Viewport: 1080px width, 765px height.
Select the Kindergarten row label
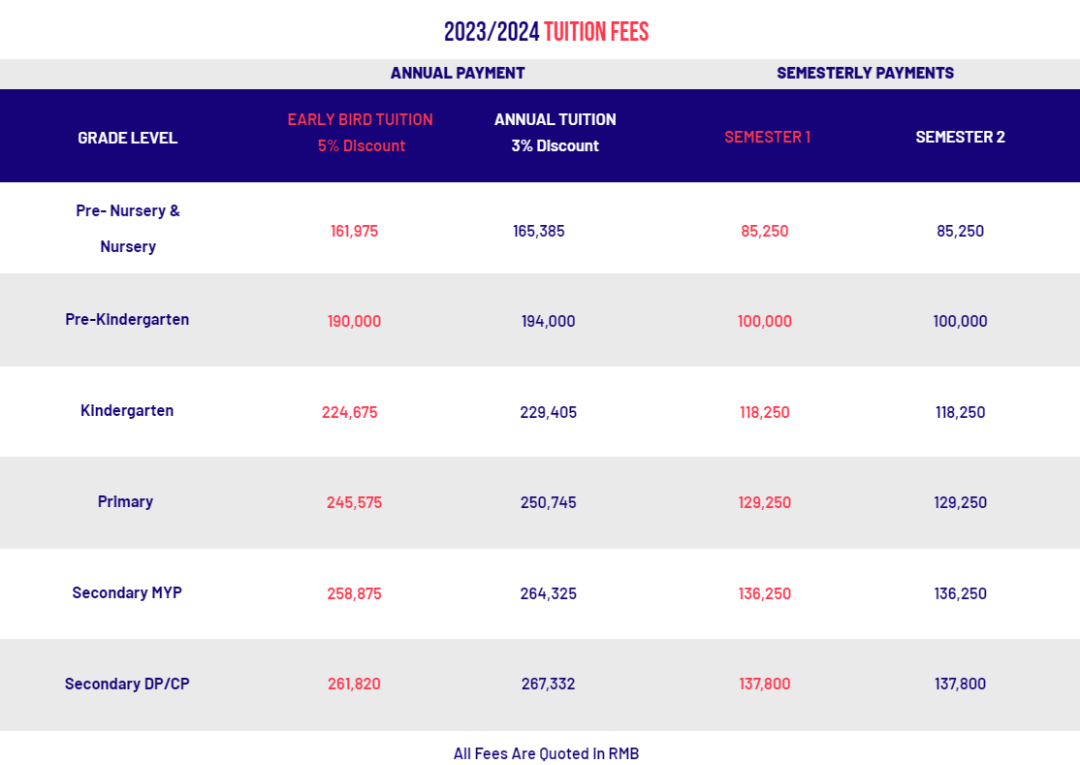pos(127,411)
